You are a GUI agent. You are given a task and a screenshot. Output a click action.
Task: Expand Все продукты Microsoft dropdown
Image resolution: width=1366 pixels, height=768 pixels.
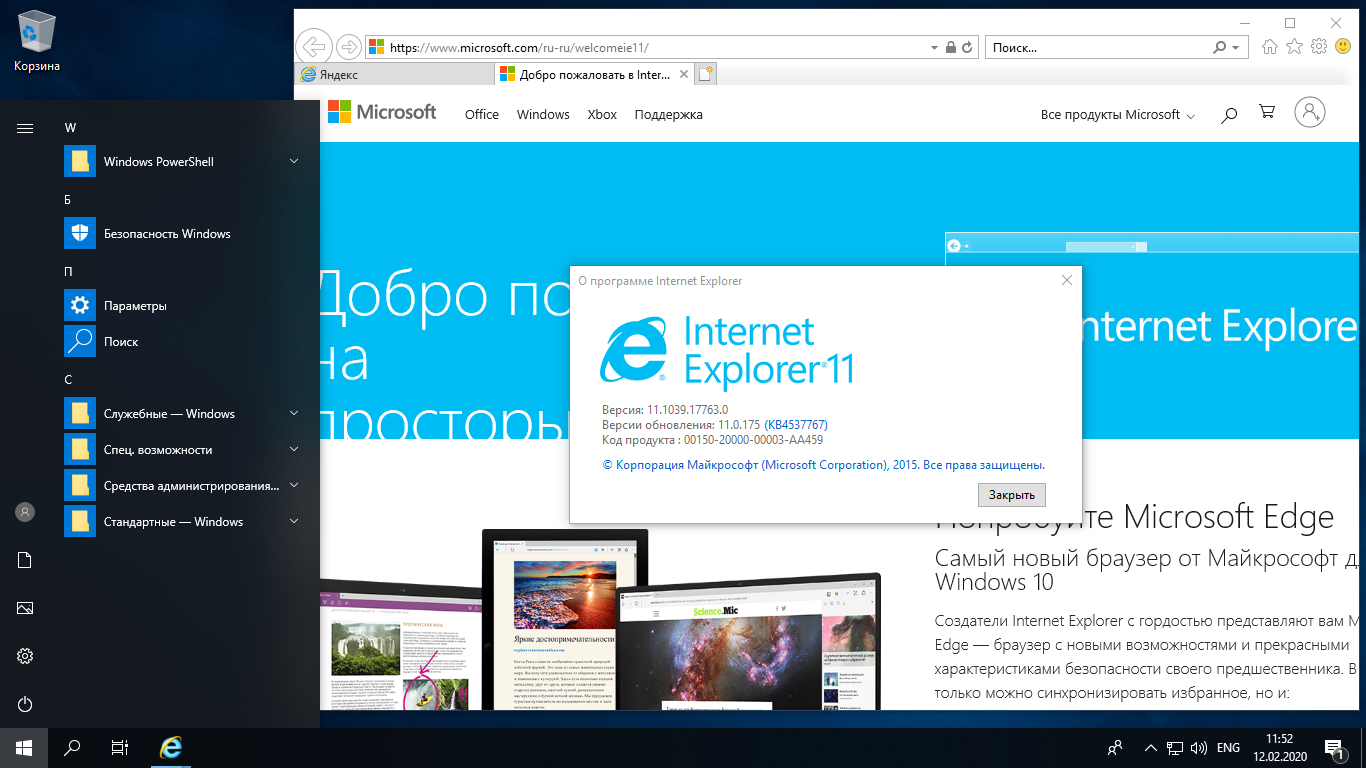tap(1118, 115)
